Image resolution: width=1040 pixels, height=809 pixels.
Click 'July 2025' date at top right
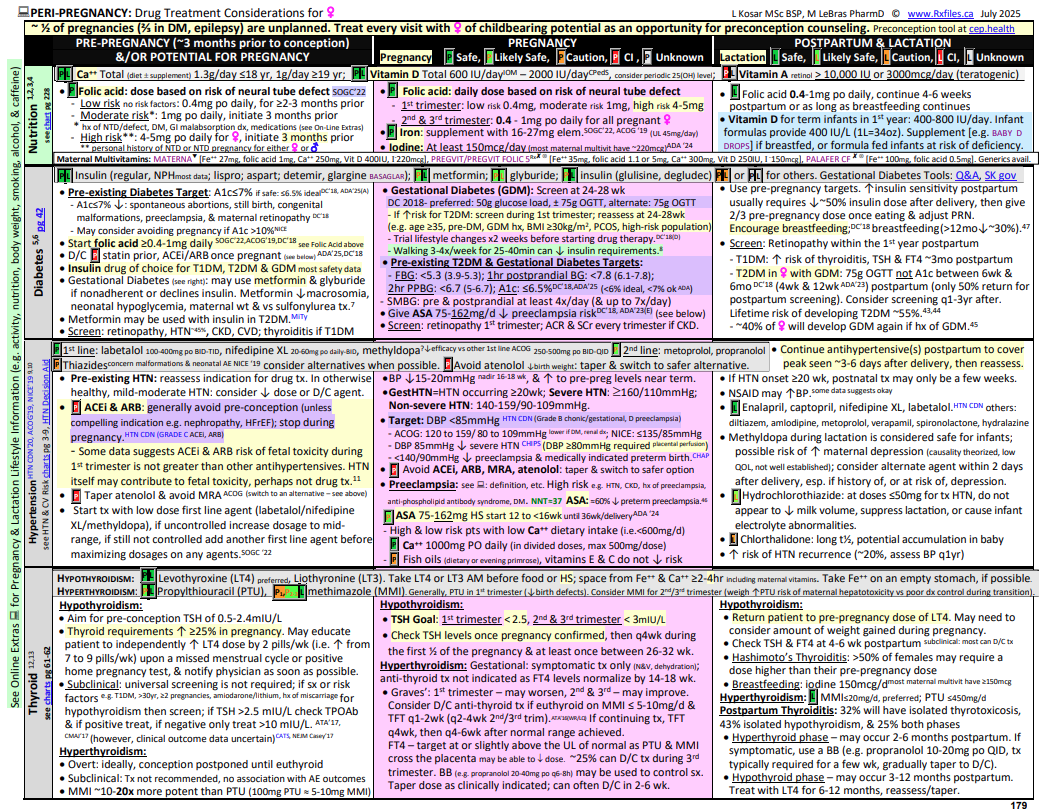pos(1002,13)
